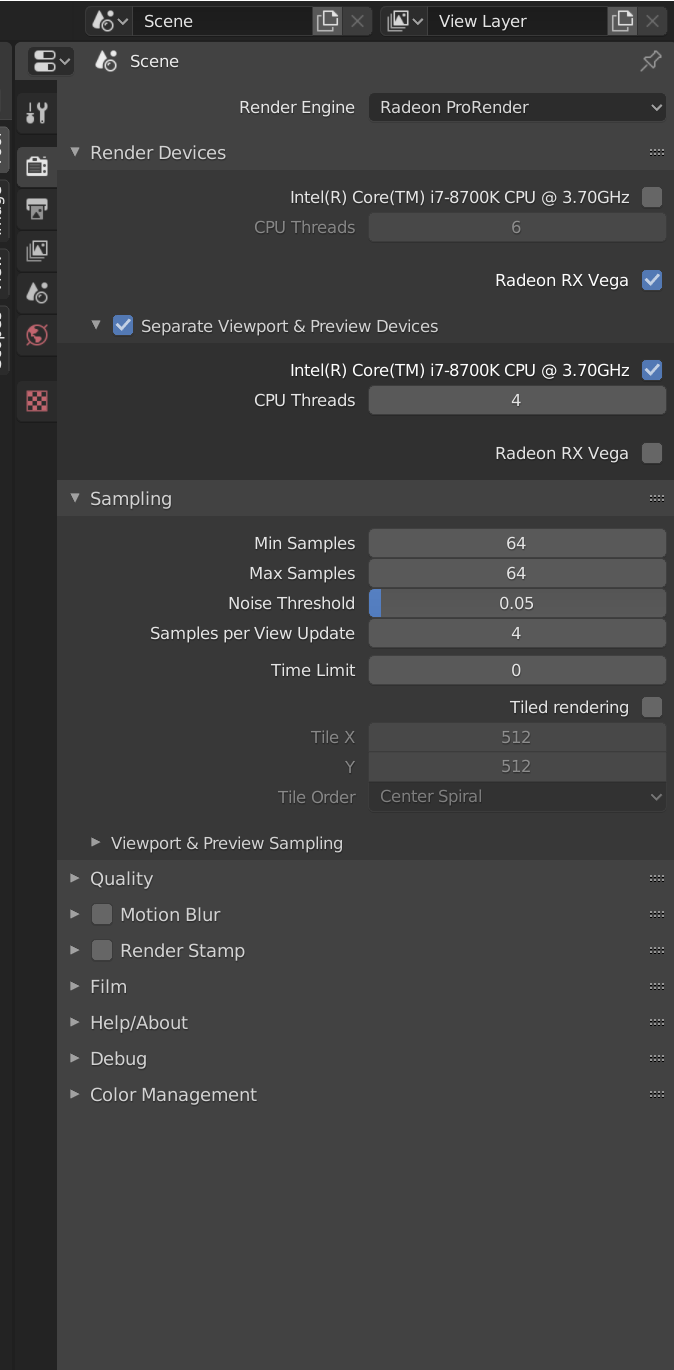674x1370 pixels.
Task: Click the Max Samples value field
Action: tap(517, 573)
